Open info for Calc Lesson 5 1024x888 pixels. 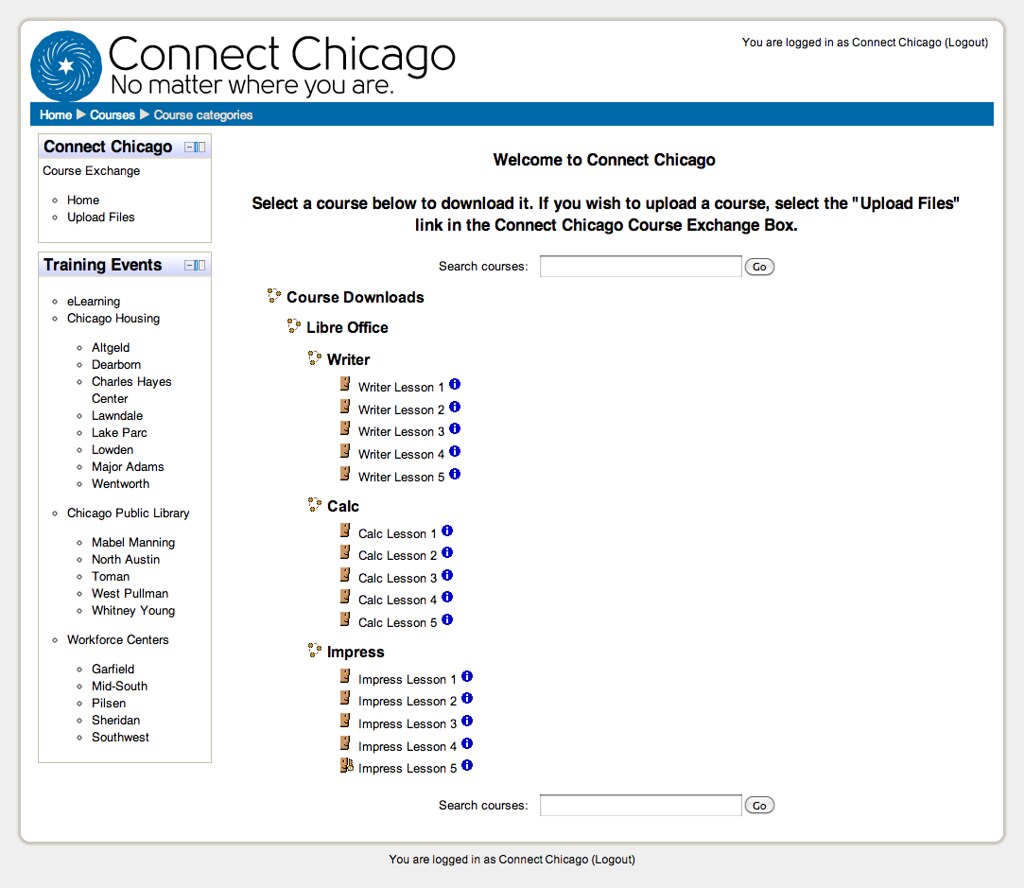pyautogui.click(x=447, y=620)
